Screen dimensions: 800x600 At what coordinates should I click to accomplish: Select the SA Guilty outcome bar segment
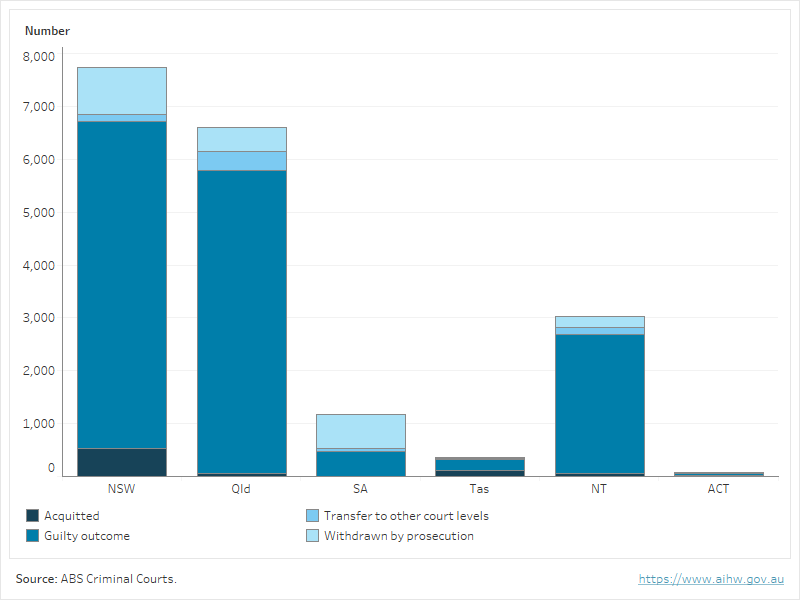click(x=361, y=463)
